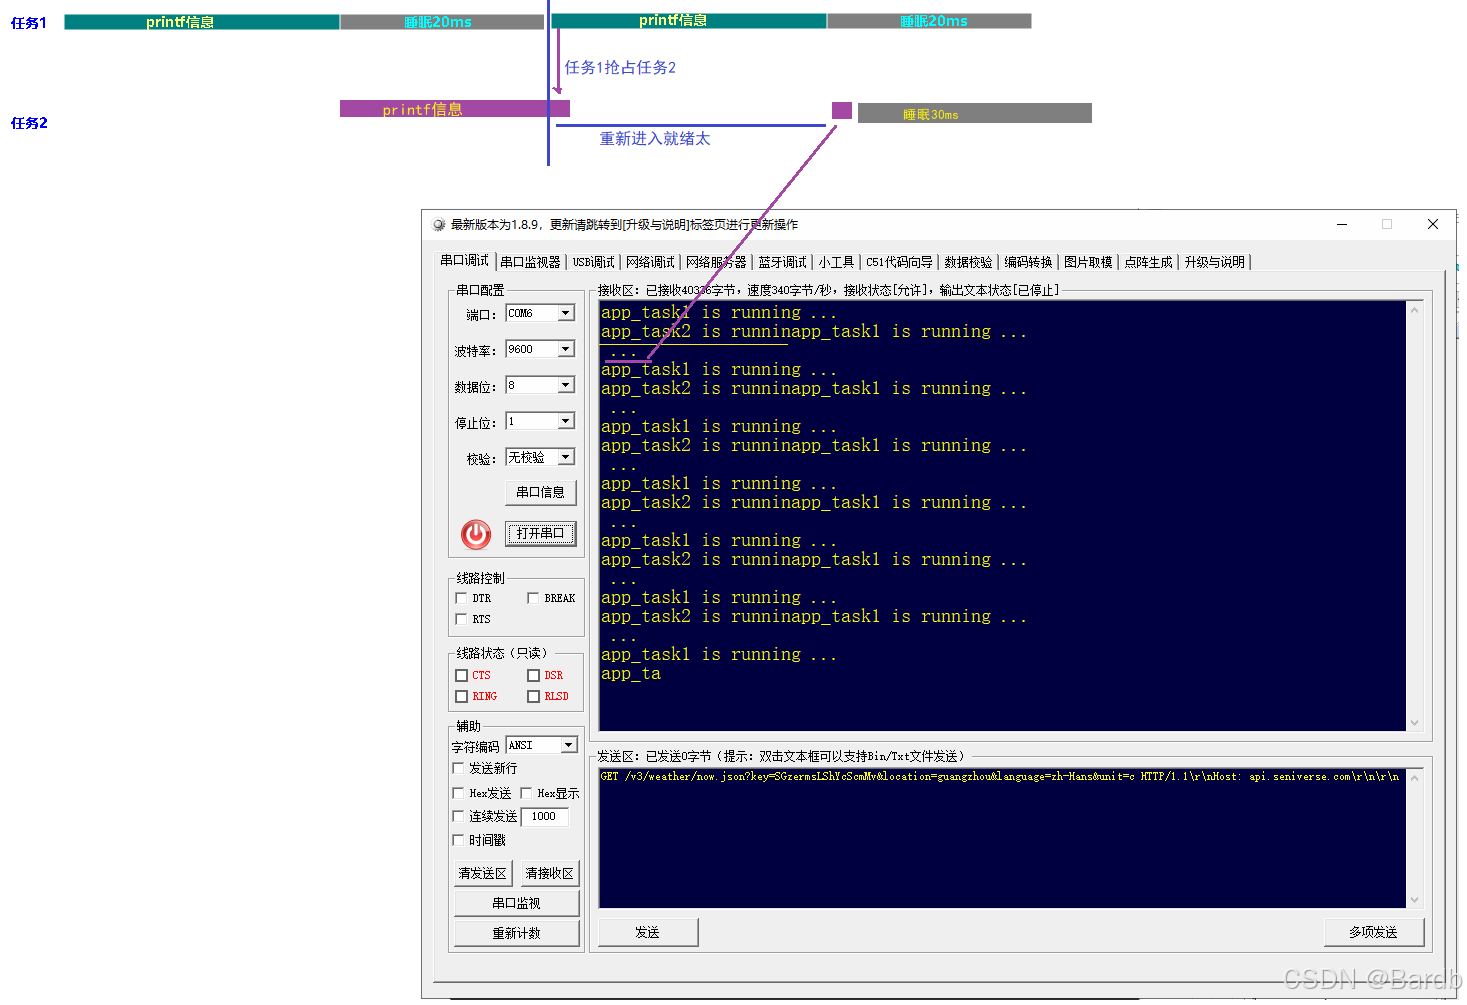
Task: Click the purple printf信息 bar of task 2
Action: pos(455,109)
